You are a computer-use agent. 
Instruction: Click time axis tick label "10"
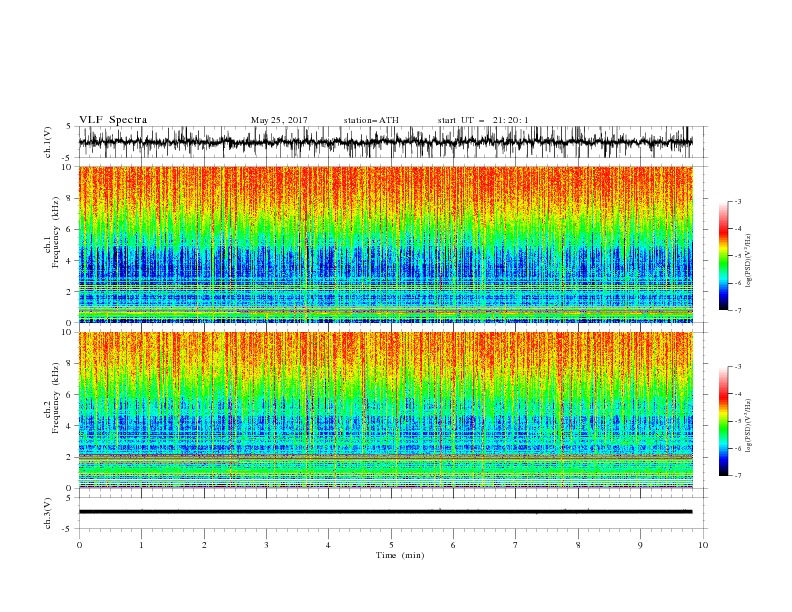[703, 545]
